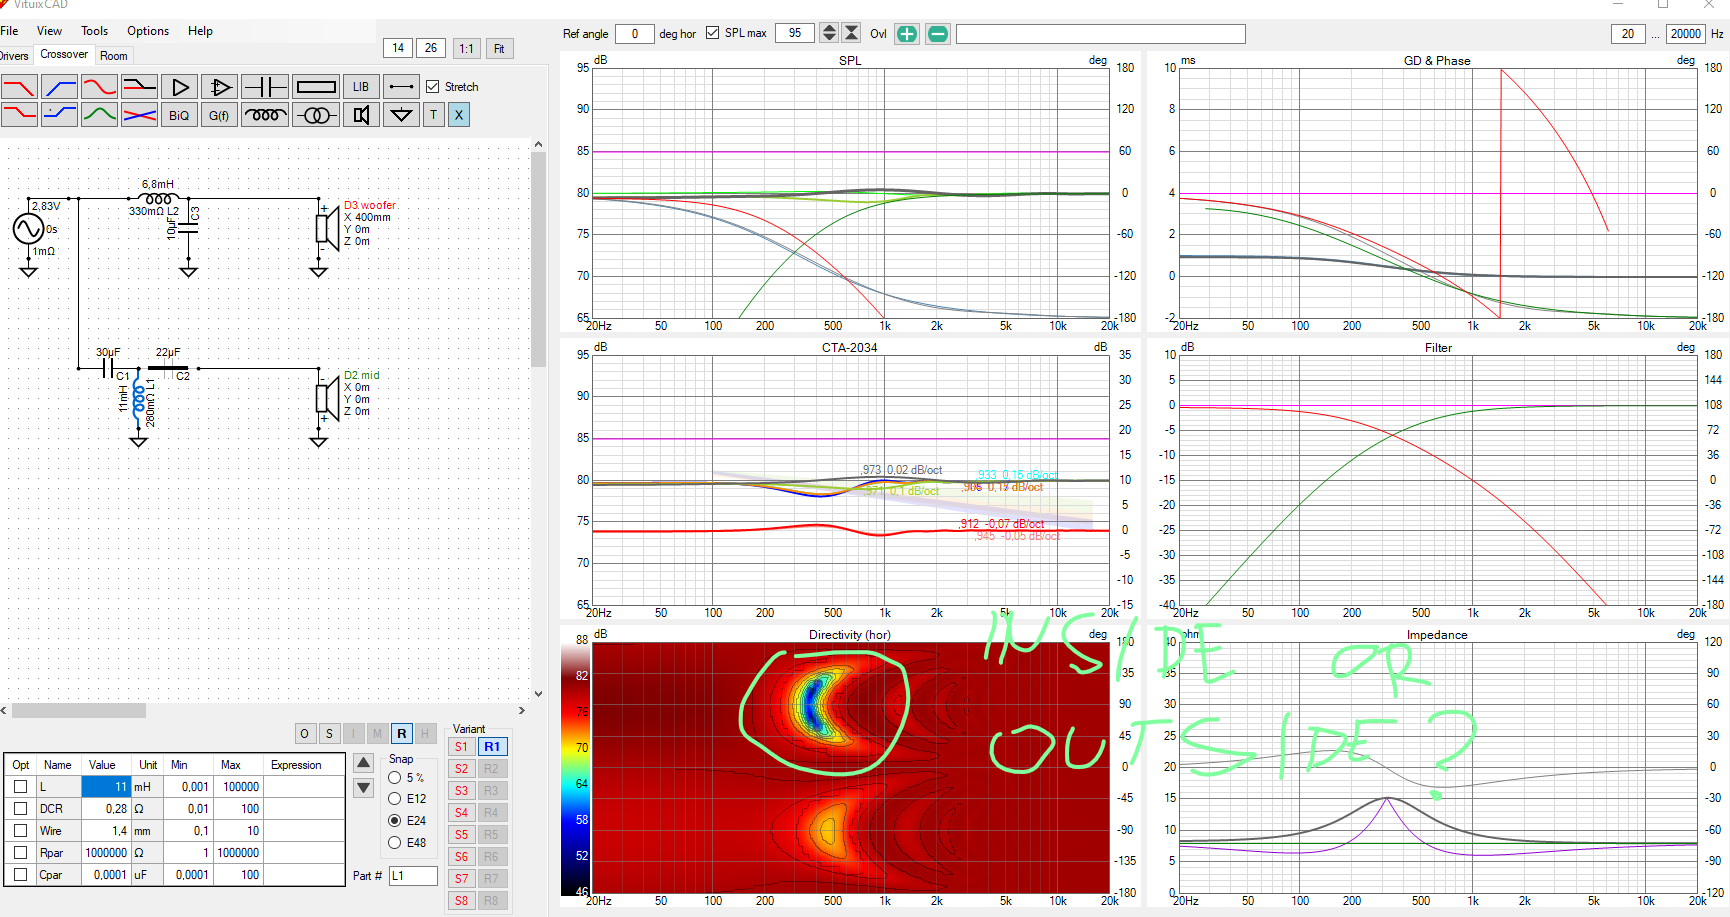Select the blue high-shelf filter icon
The width and height of the screenshot is (1730, 917).
59,115
